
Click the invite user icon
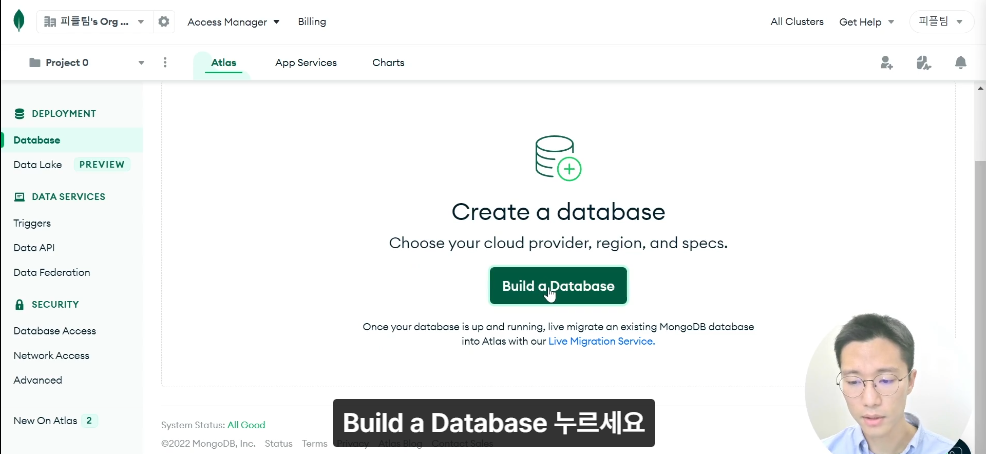(887, 62)
